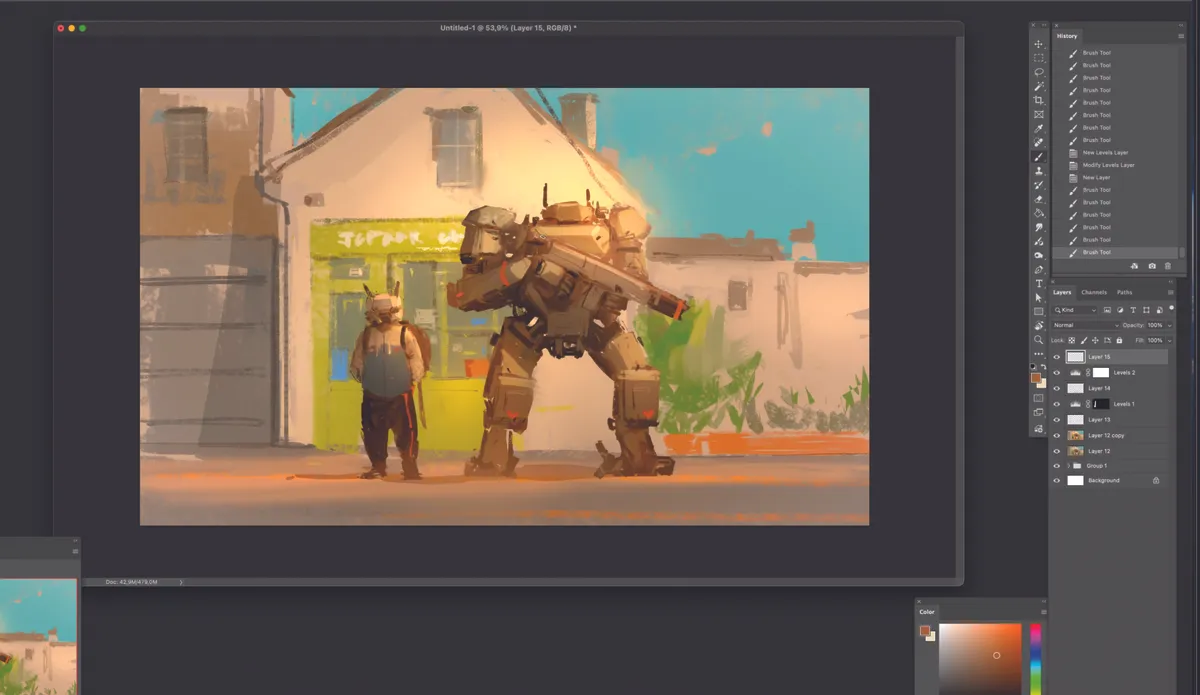Hide the Levels 2 adjustment layer

[1056, 372]
